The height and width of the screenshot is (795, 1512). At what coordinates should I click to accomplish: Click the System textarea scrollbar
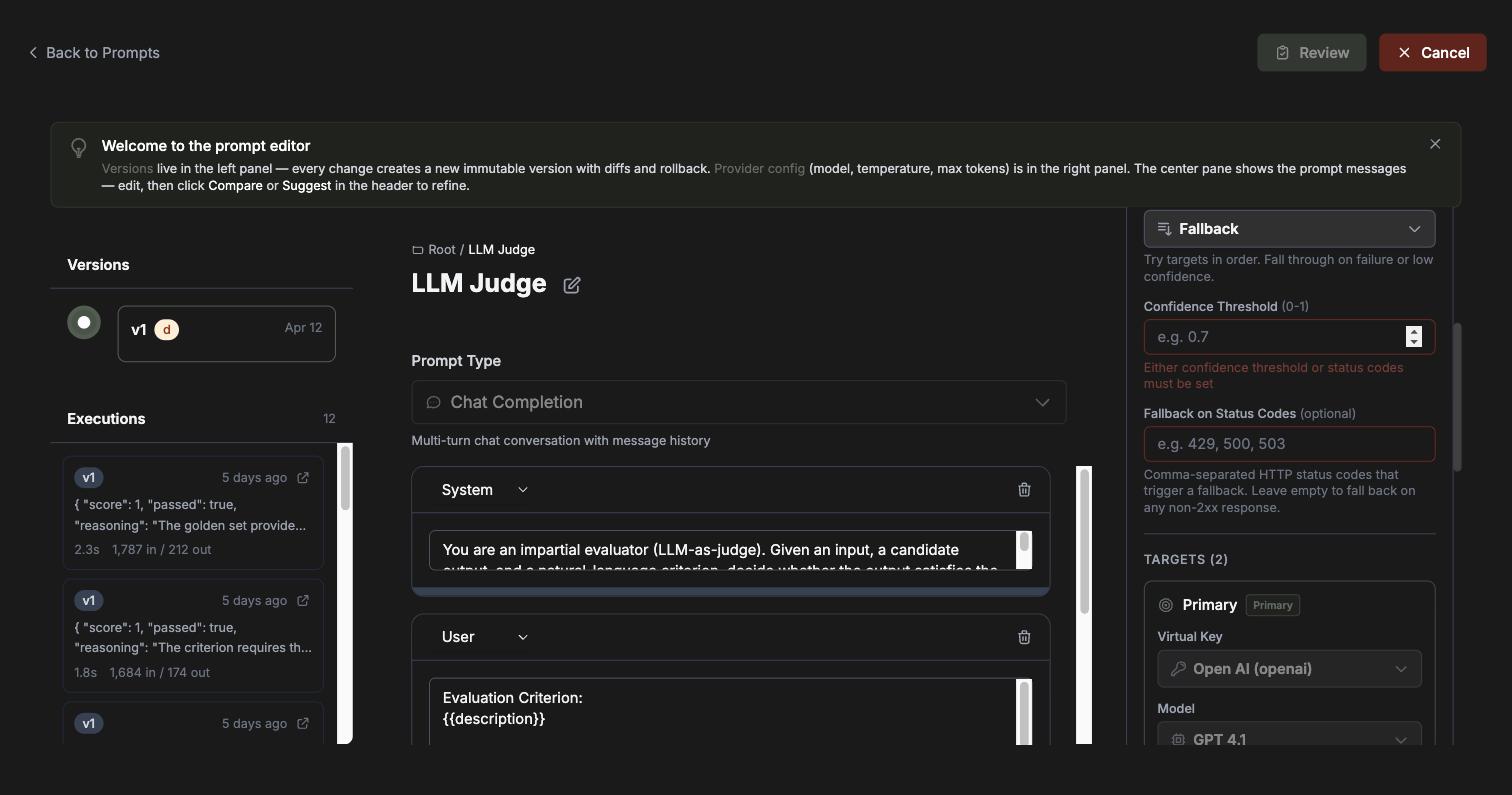pos(1024,541)
